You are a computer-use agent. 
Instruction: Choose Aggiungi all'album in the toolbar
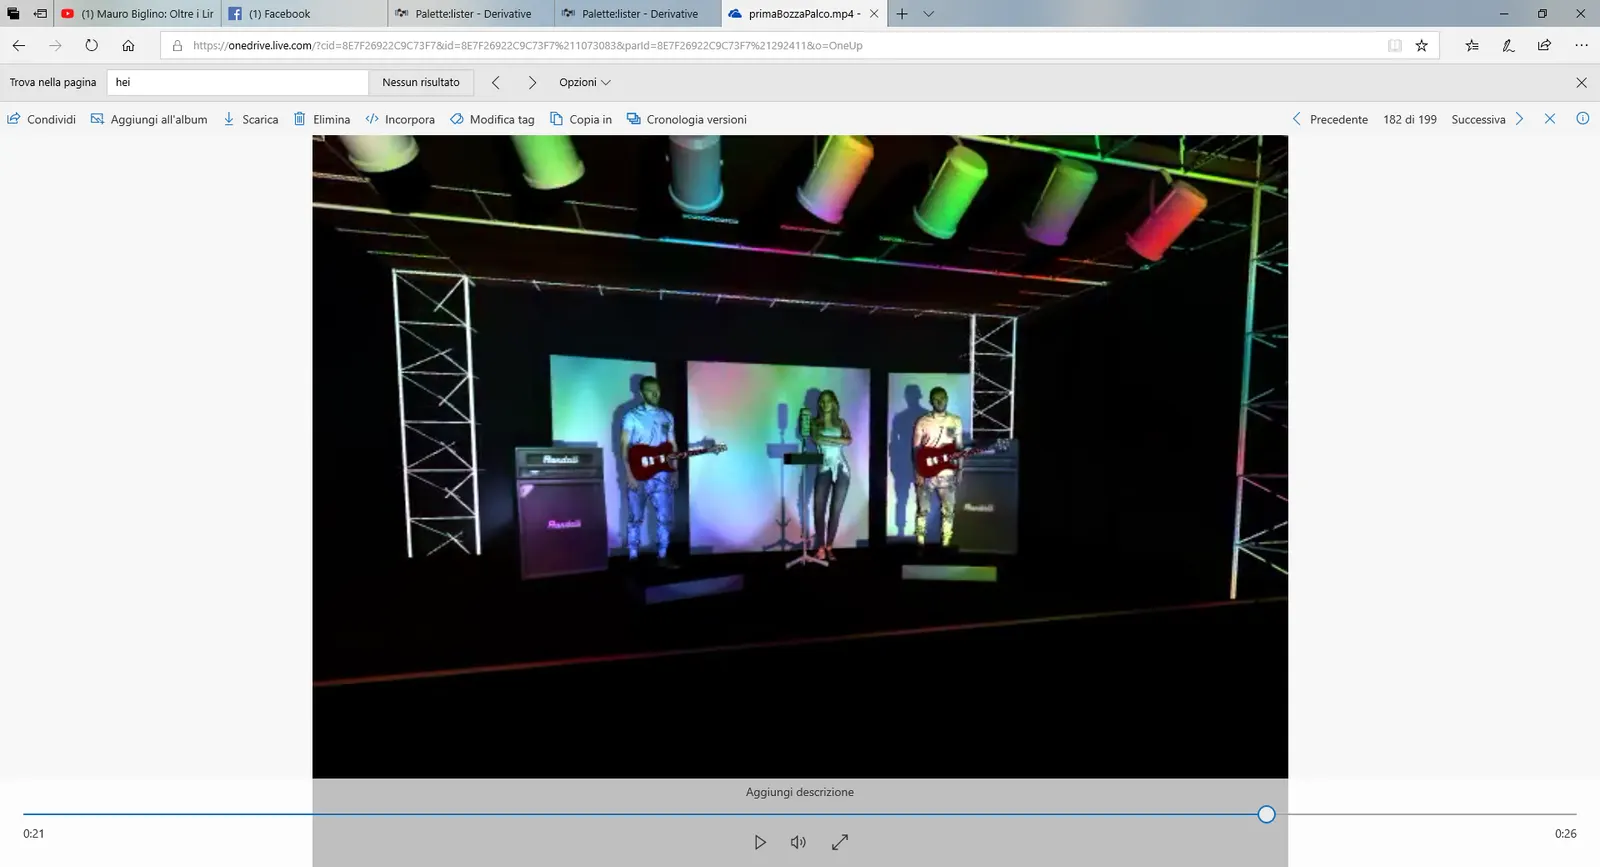(x=149, y=119)
